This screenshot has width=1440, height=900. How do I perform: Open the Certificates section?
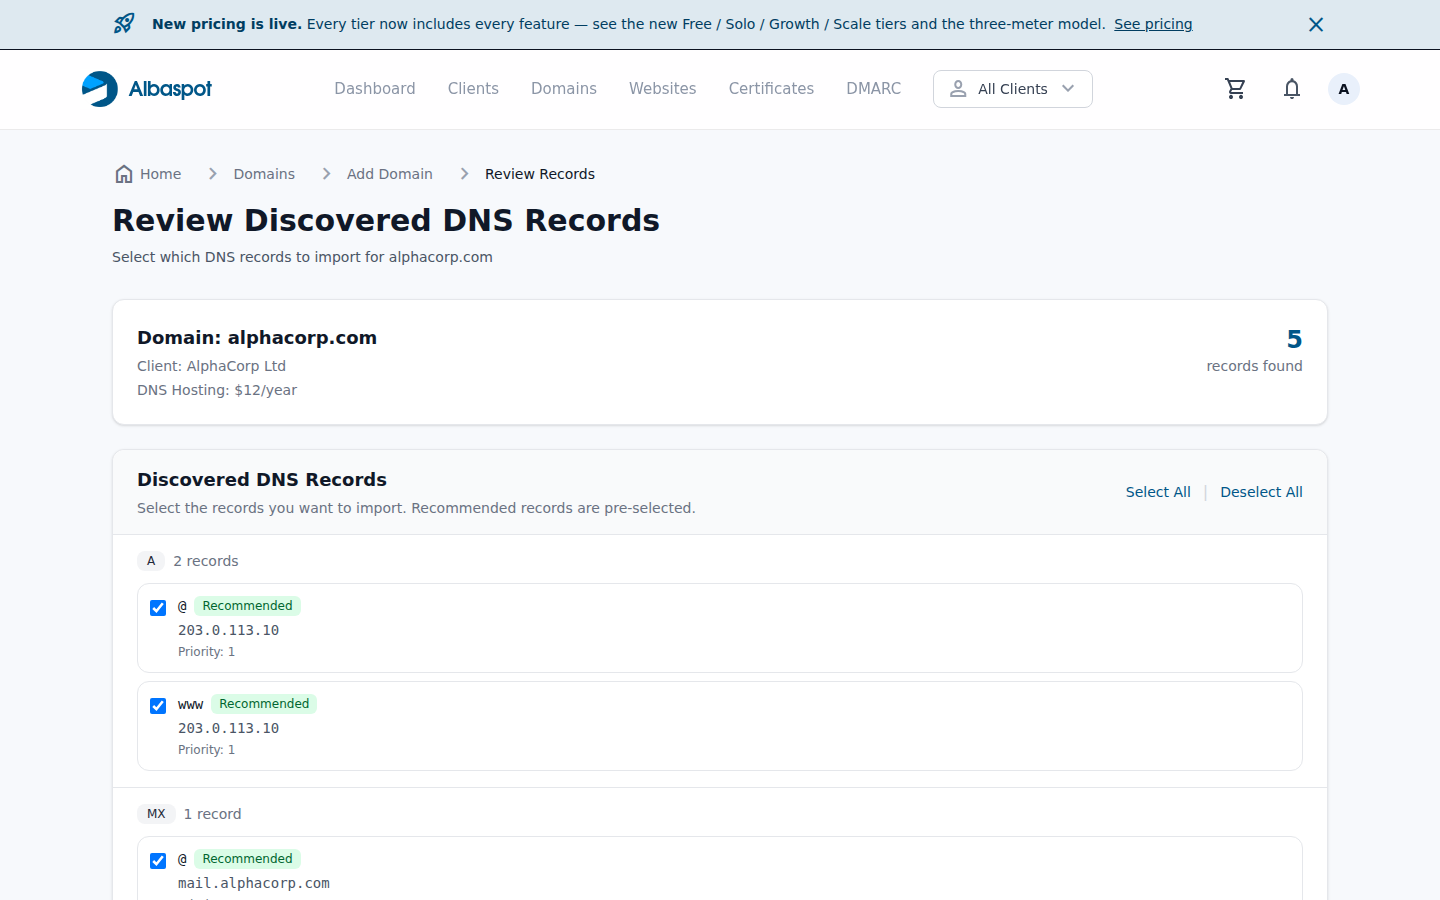click(771, 89)
